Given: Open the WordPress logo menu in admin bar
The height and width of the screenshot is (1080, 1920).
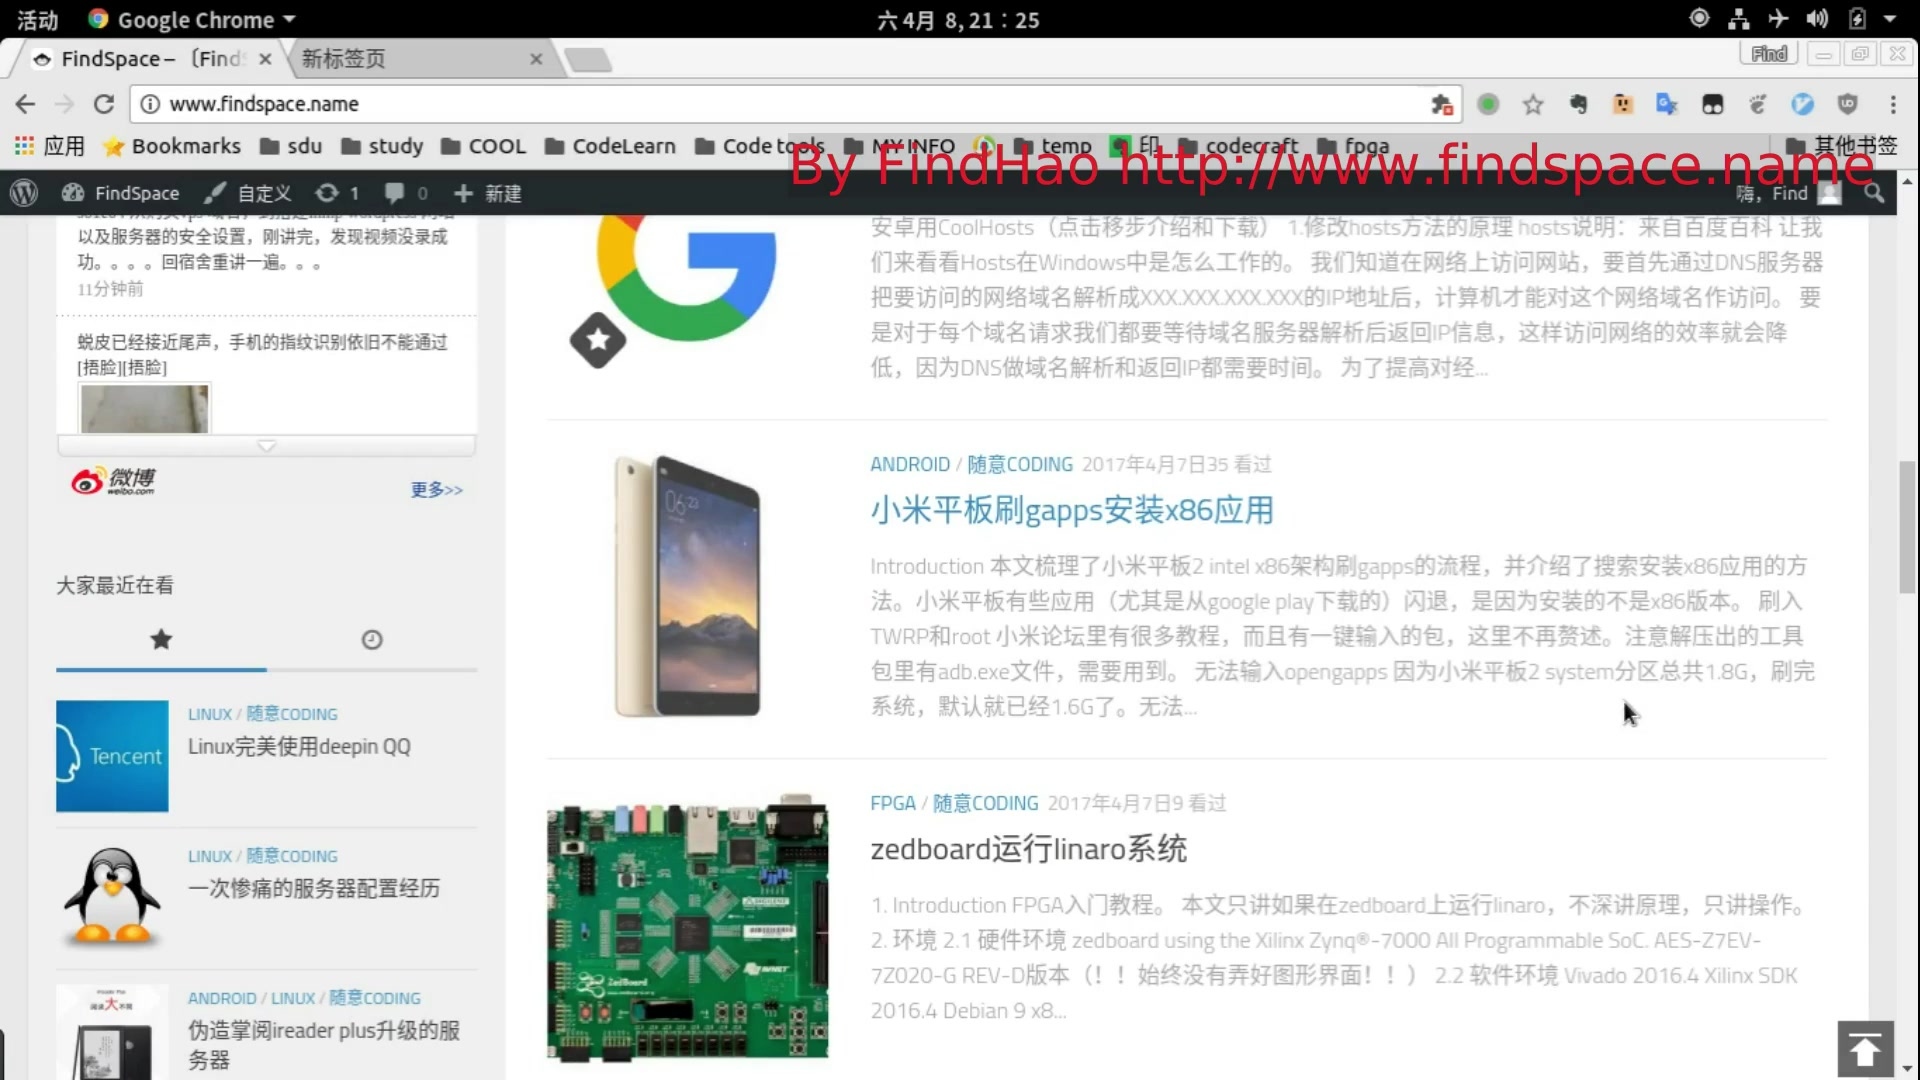Looking at the screenshot, I should pyautogui.click(x=22, y=192).
